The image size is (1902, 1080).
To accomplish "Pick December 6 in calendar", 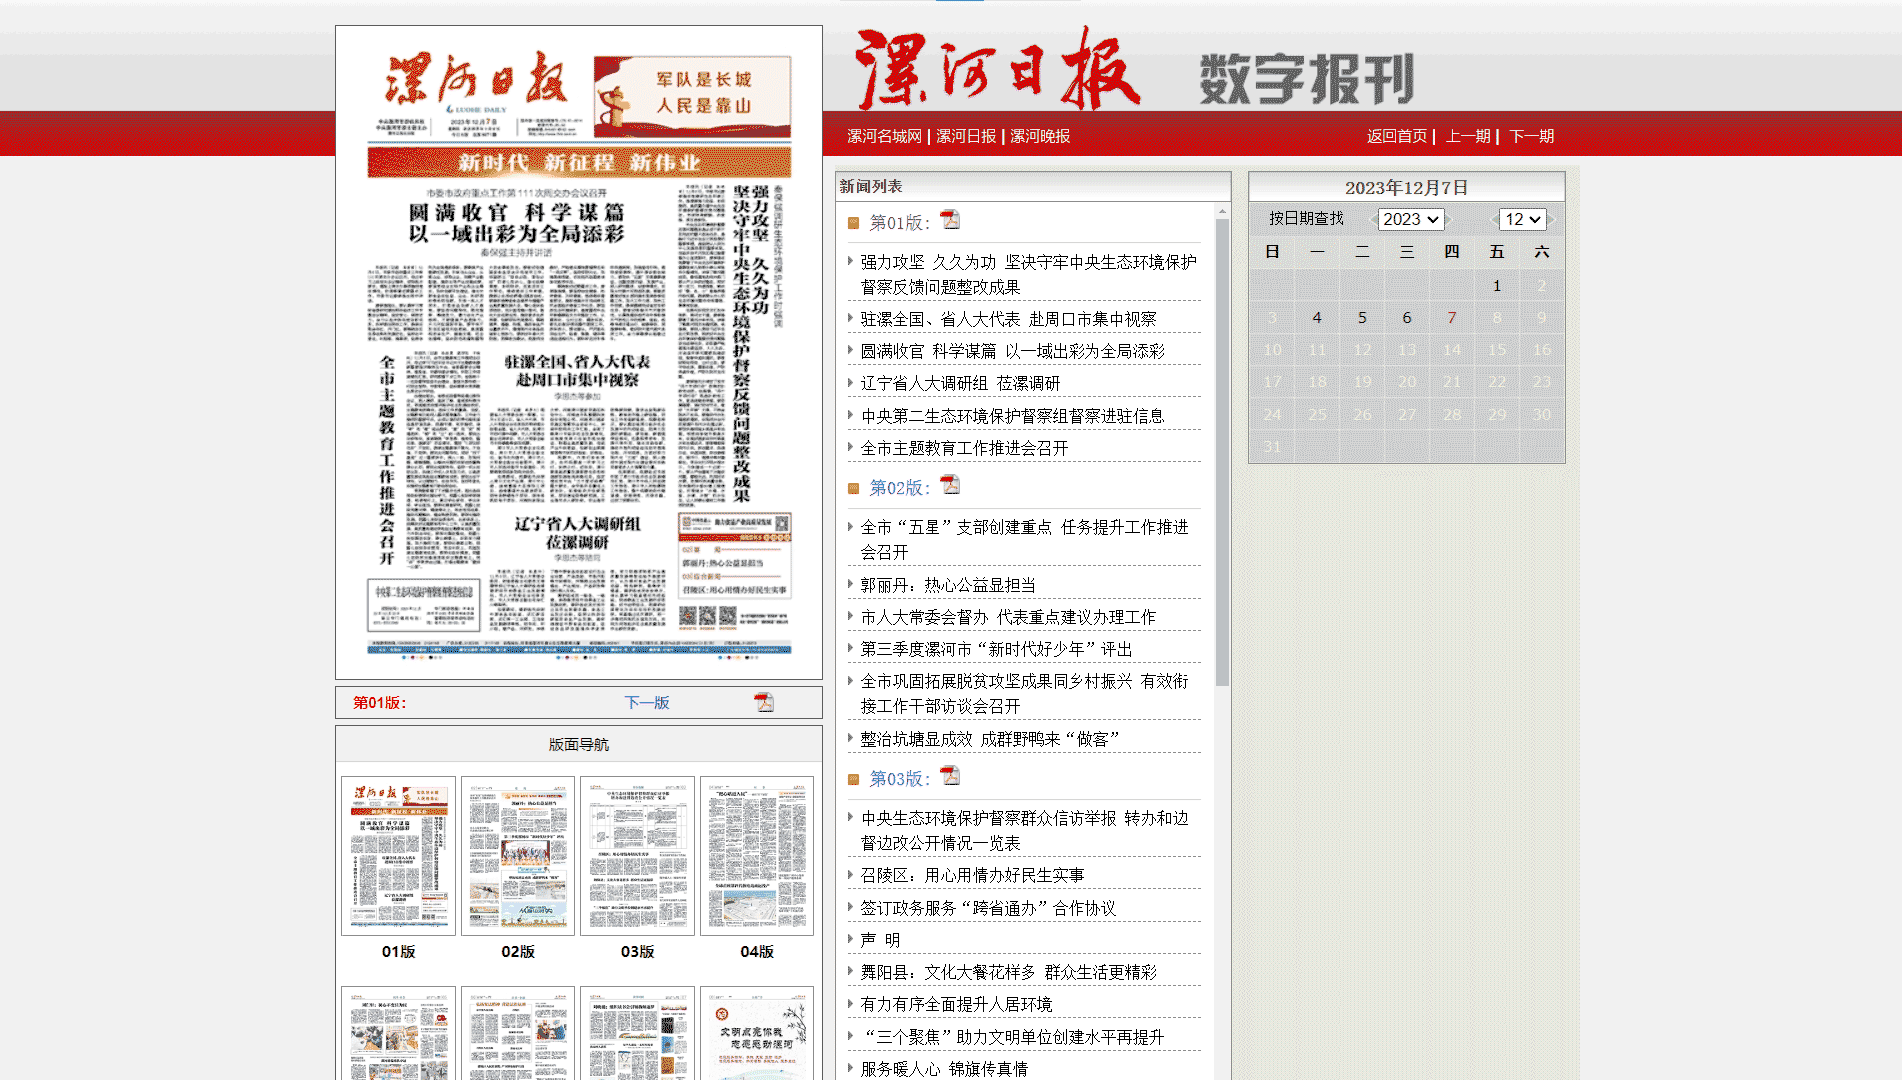I will [1407, 318].
